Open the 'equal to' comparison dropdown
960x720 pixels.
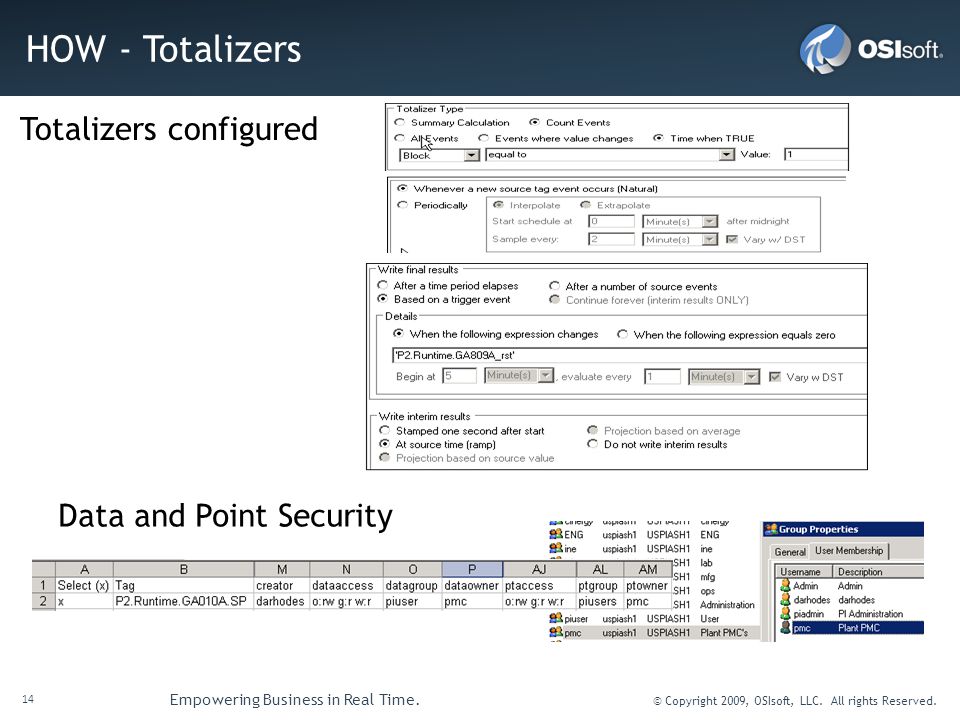pyautogui.click(x=727, y=155)
